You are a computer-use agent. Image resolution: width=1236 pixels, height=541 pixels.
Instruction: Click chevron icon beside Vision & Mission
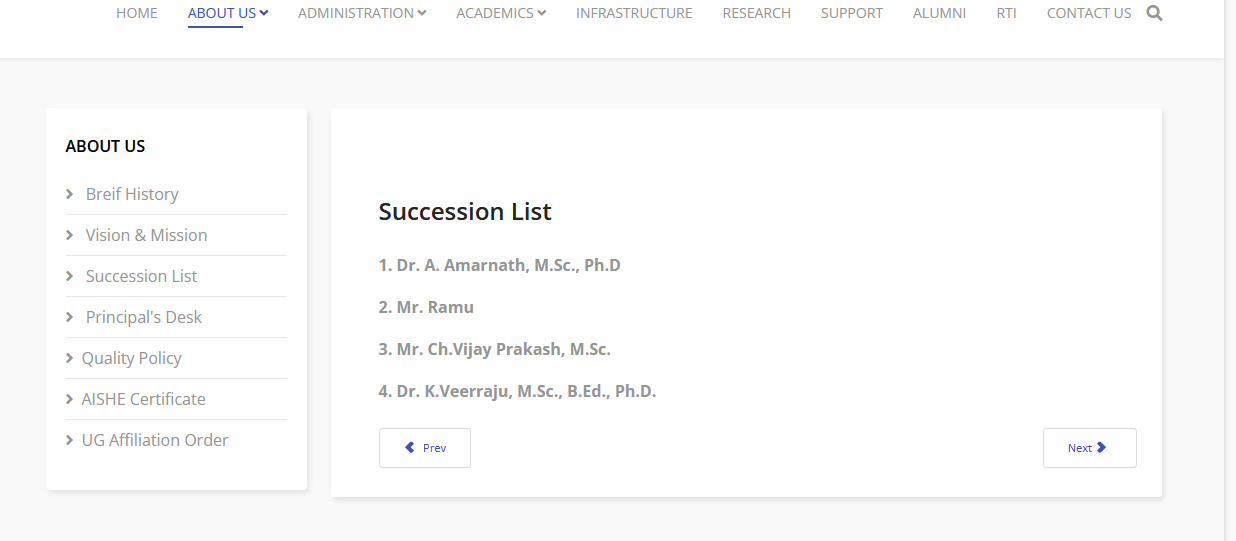[x=70, y=235]
